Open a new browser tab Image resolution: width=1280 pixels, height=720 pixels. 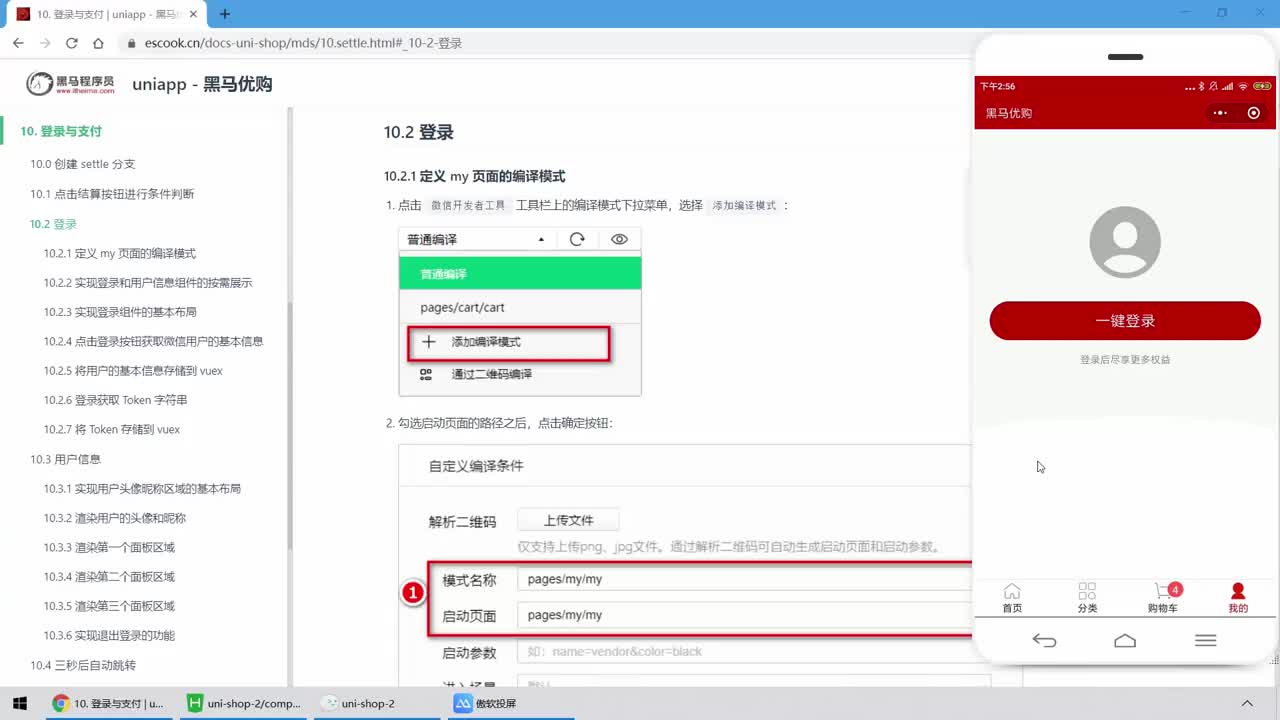click(225, 14)
